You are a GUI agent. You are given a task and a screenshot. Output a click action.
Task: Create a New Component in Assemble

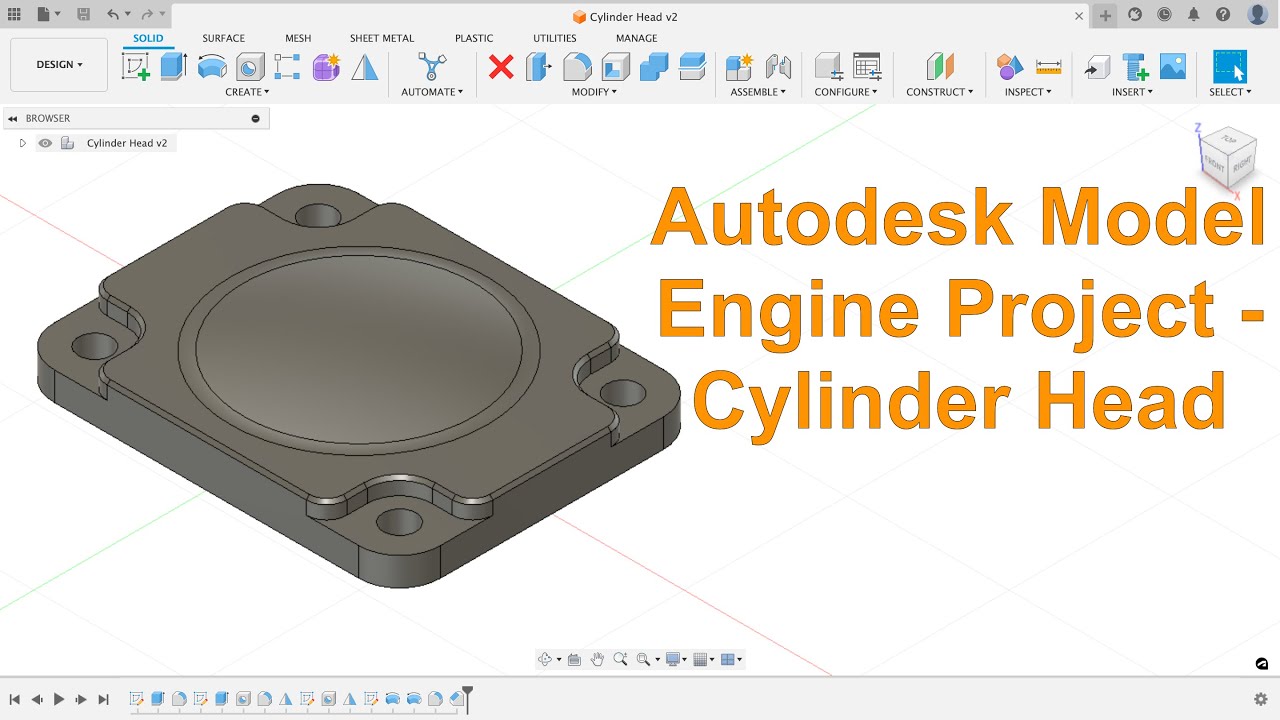point(739,67)
